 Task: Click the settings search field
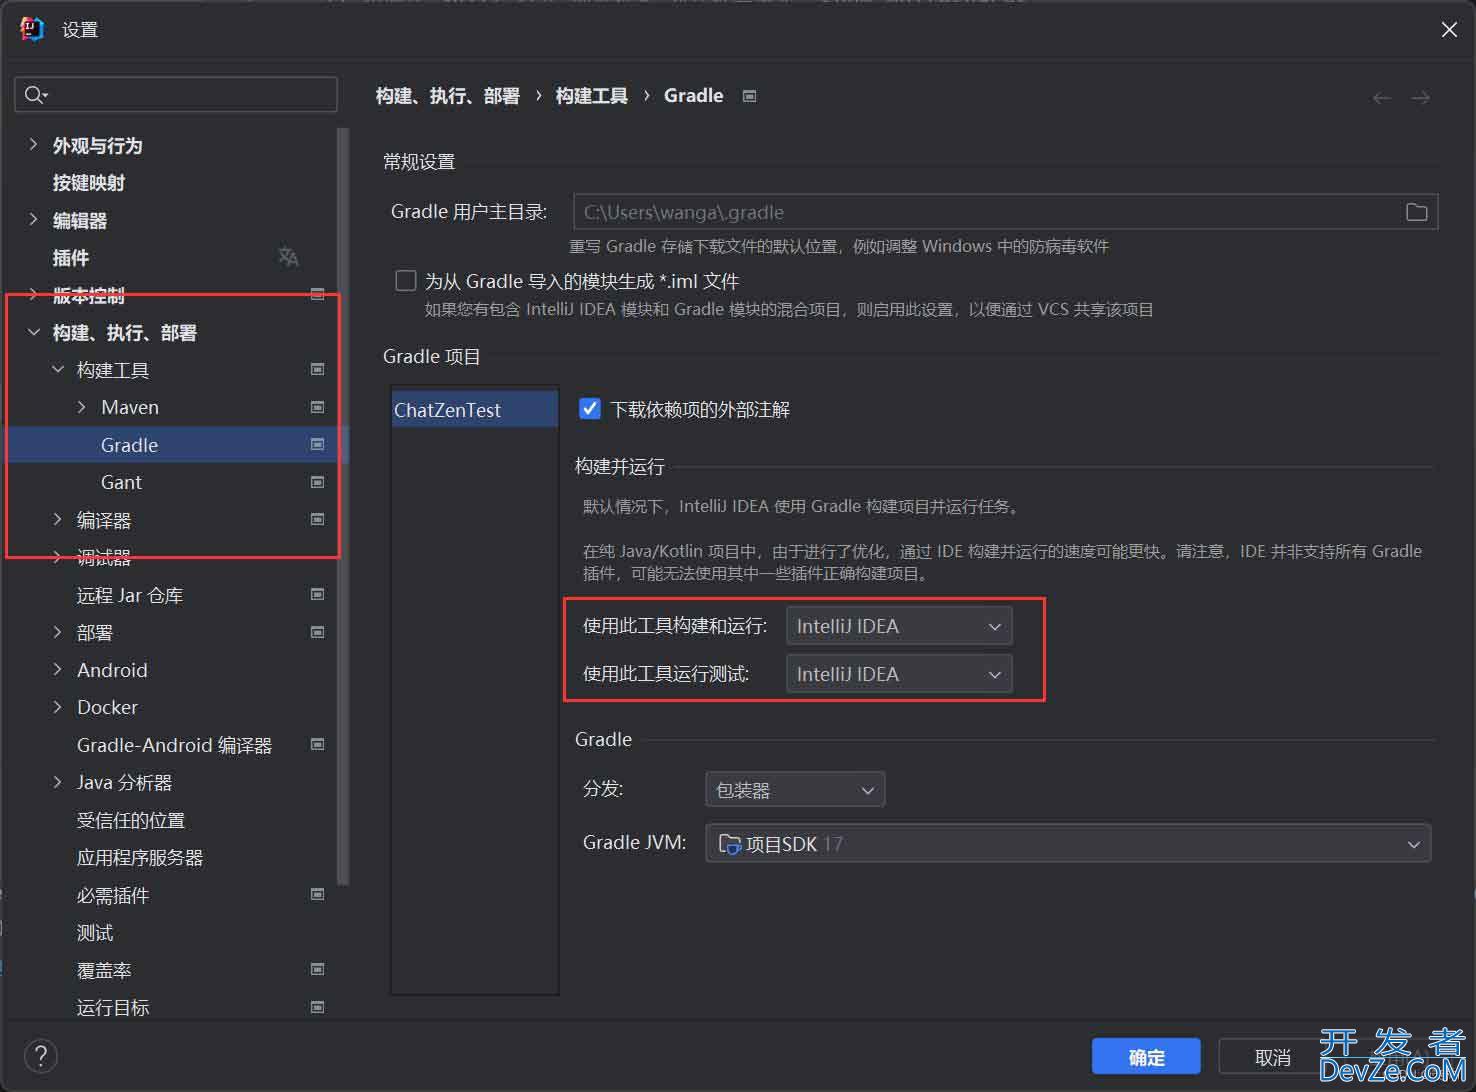pos(176,94)
